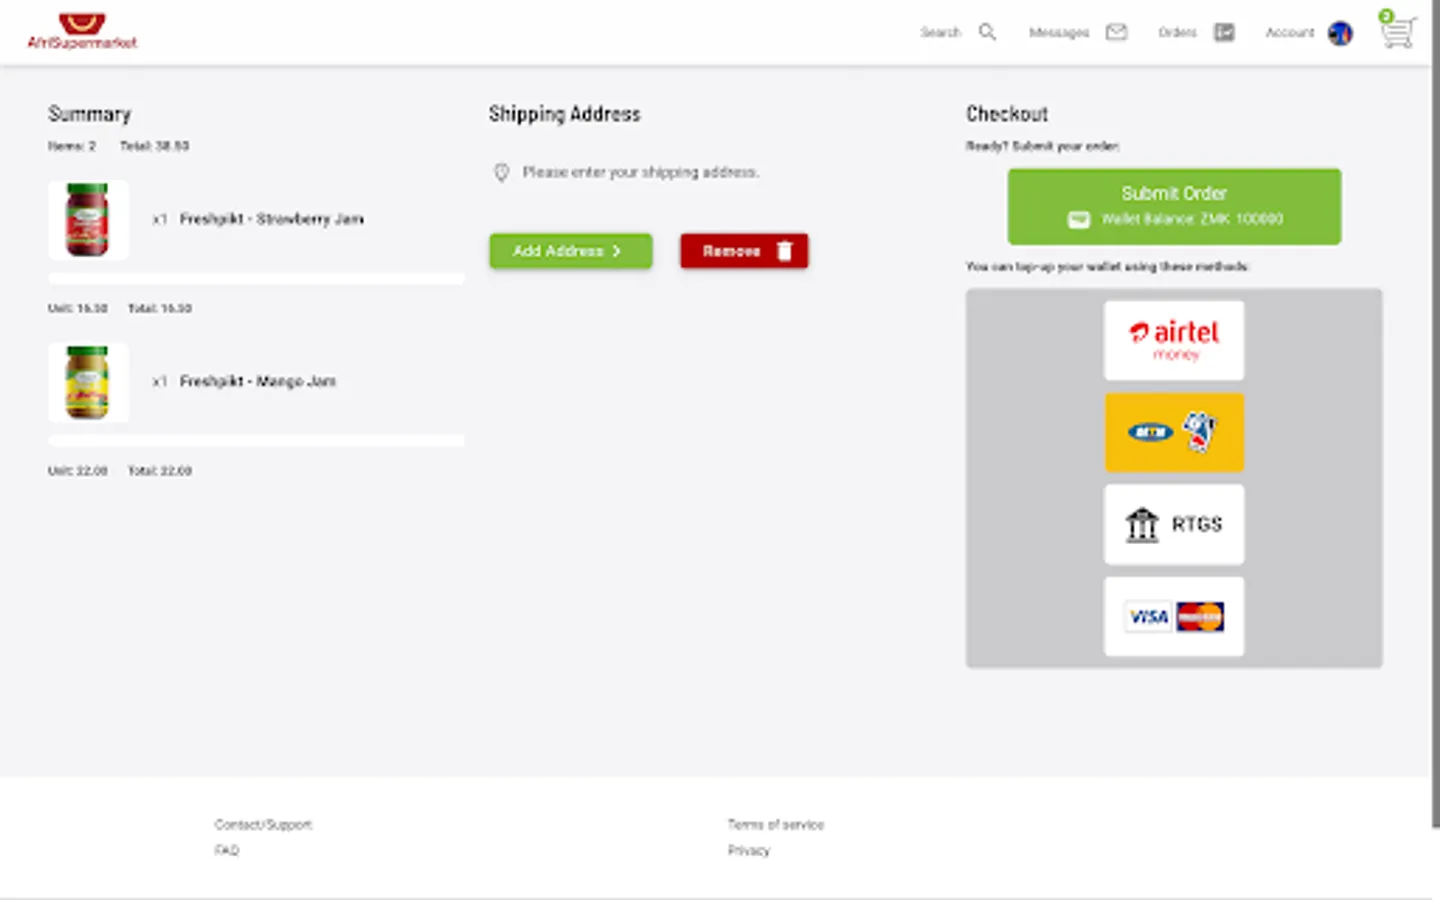Click the Mango Jam Total 22.00 text
The image size is (1440, 900).
(160, 470)
